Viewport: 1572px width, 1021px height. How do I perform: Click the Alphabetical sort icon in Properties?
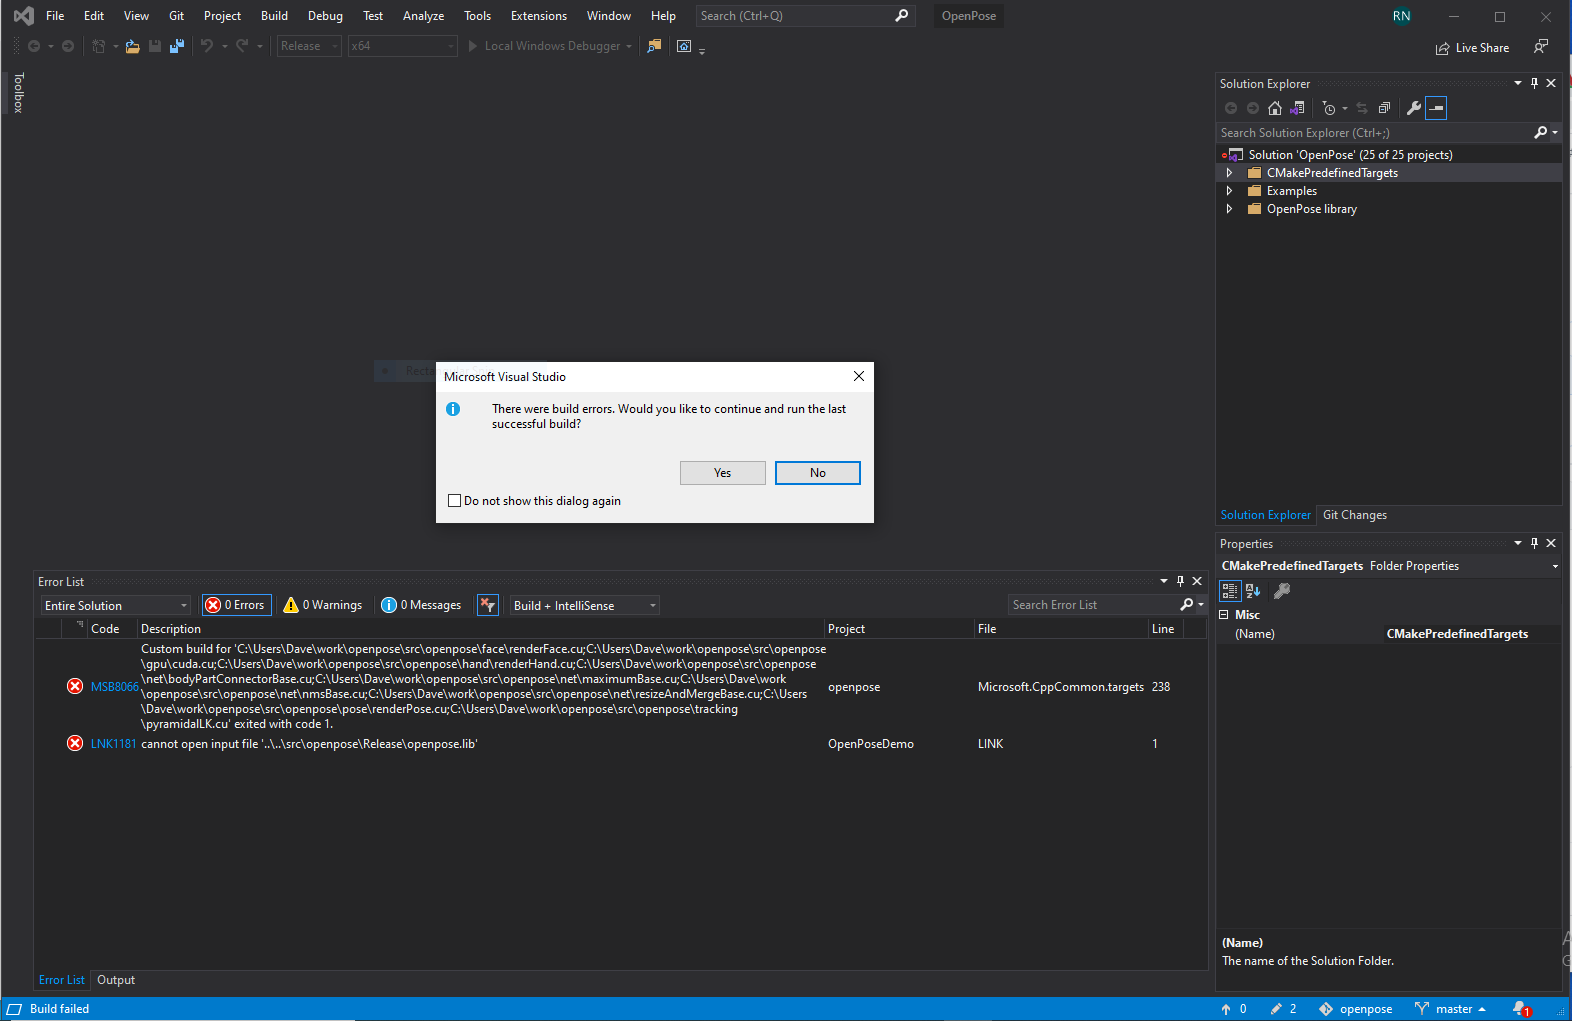(1253, 591)
